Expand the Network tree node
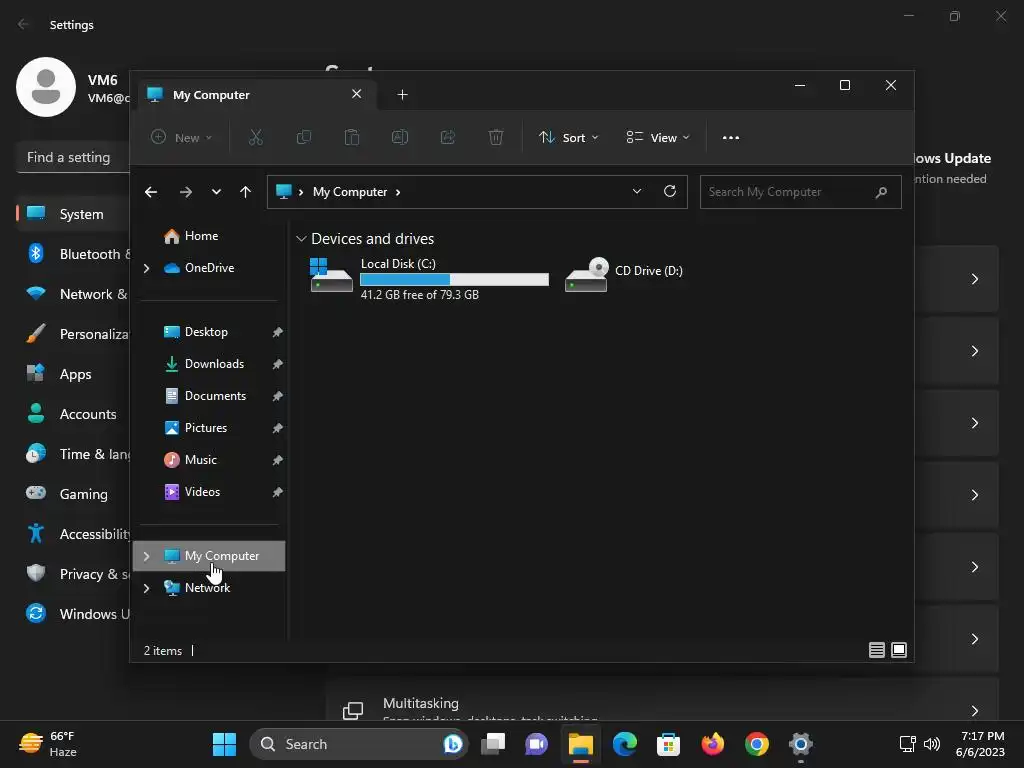The image size is (1024, 768). click(146, 588)
